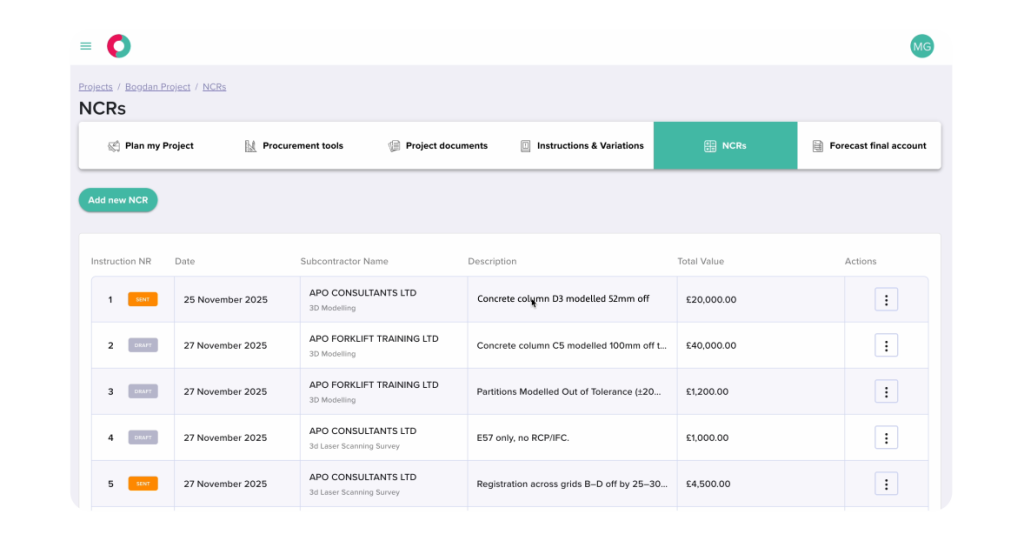
Task: Open kebab menu for E57 only row
Action: tap(886, 438)
